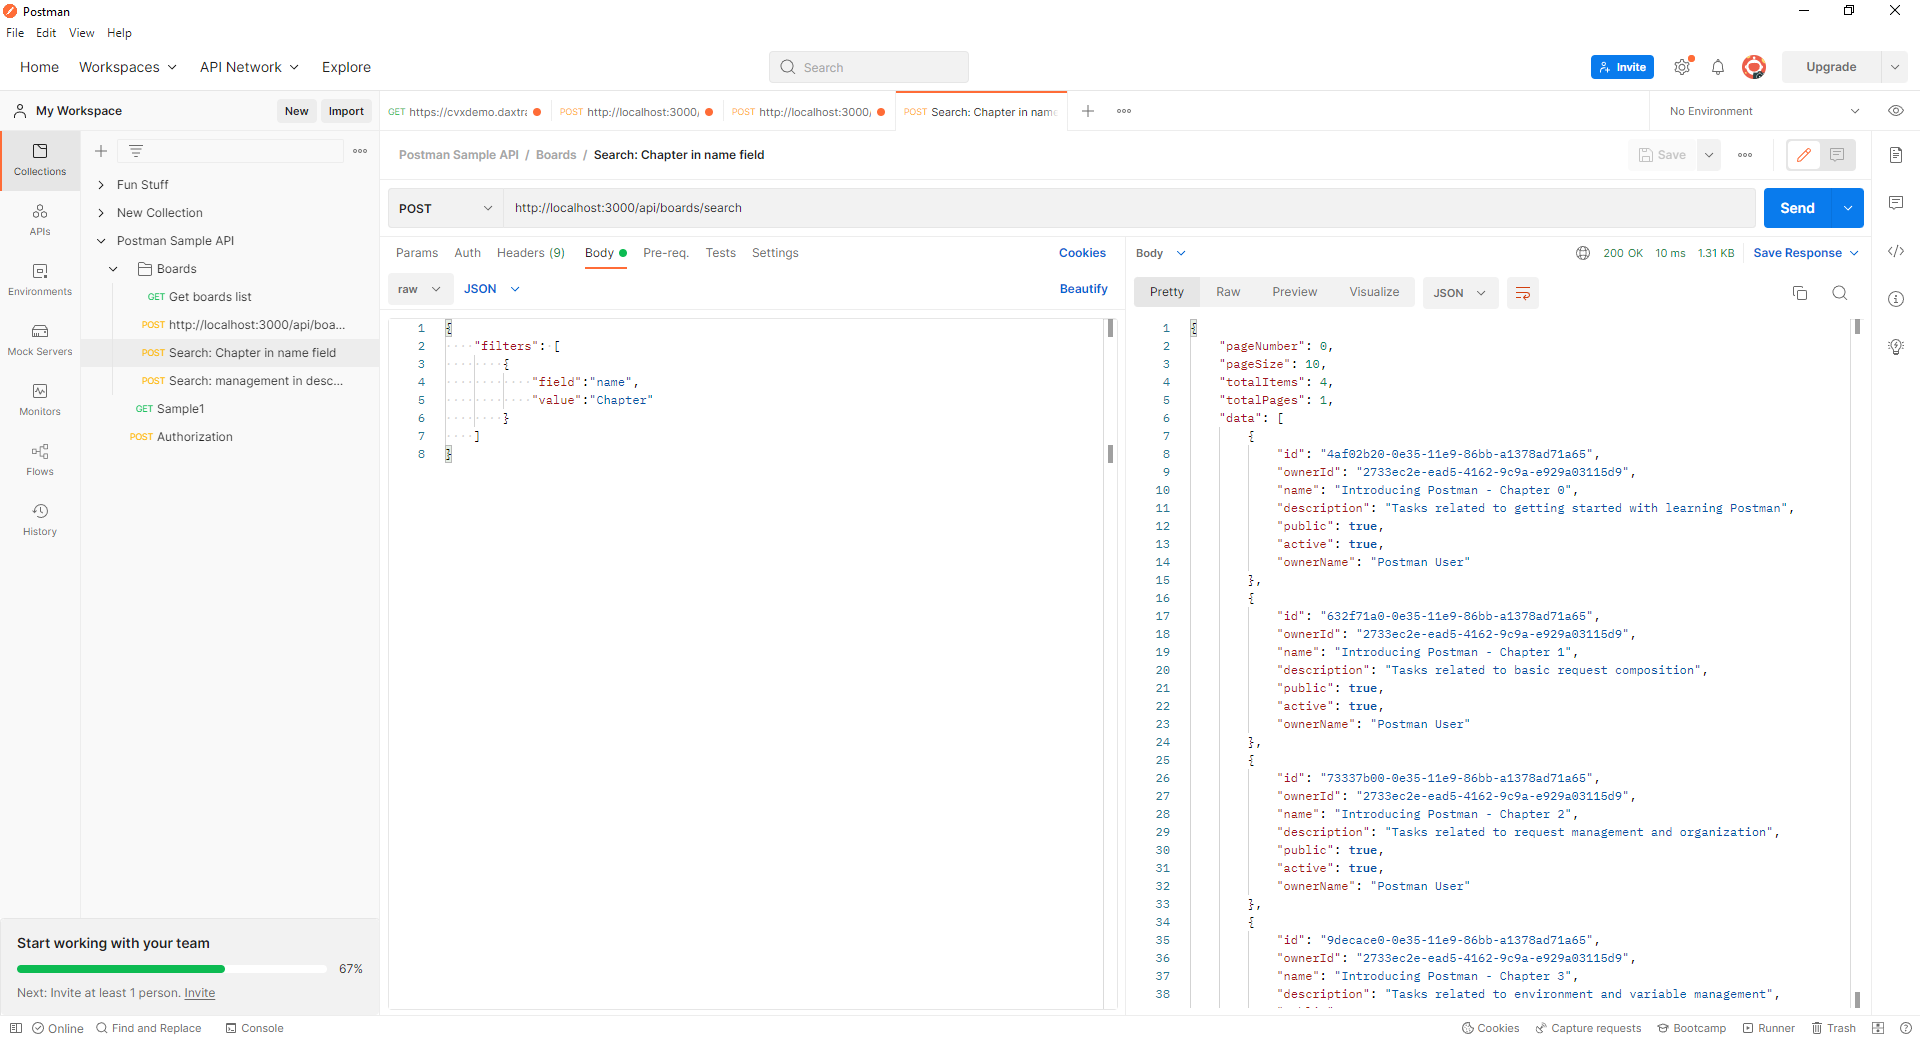Image resolution: width=1920 pixels, height=1040 pixels.
Task: Open the collections panel more options
Action: pyautogui.click(x=360, y=151)
